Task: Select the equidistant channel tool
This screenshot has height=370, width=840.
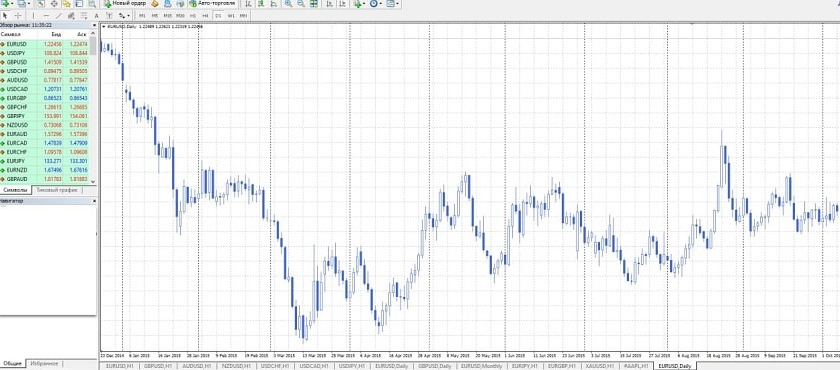Action: (x=71, y=16)
